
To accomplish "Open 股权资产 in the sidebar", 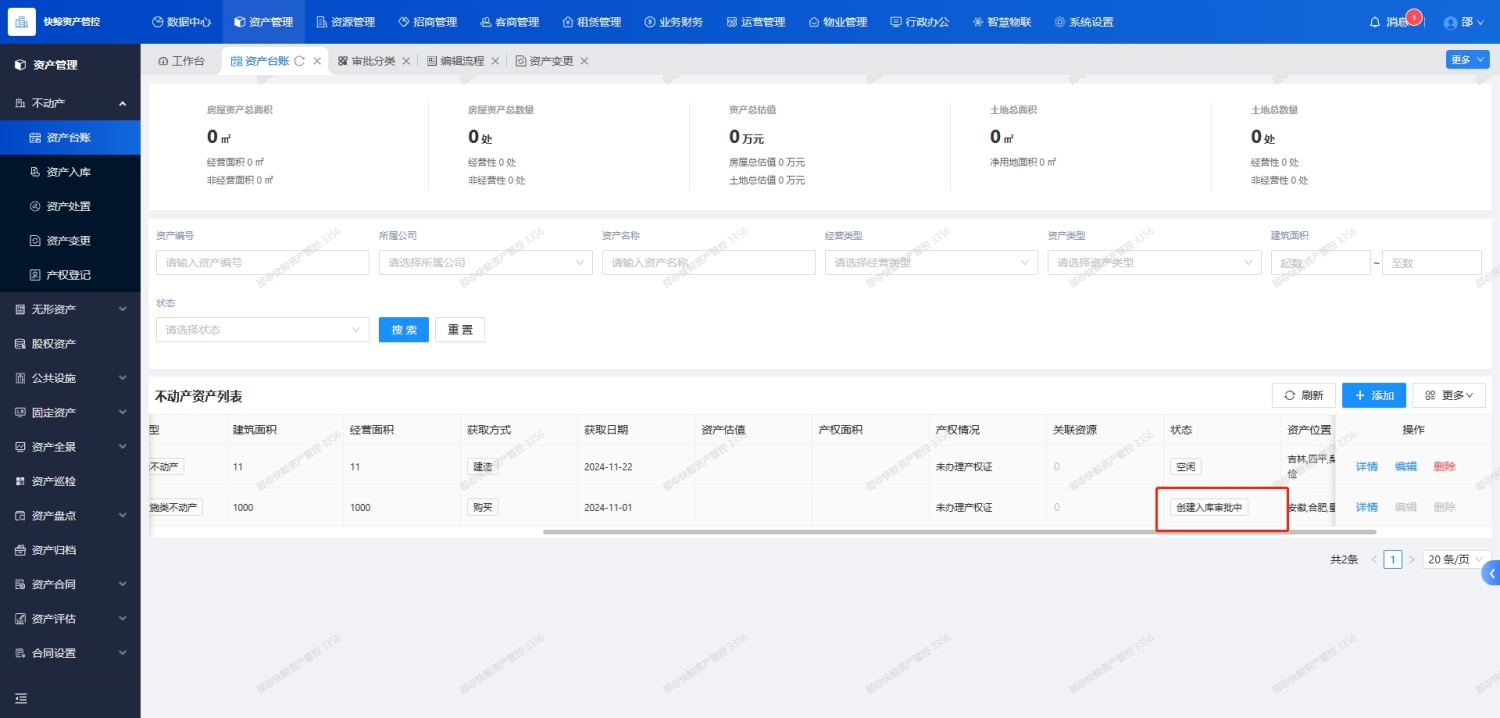I will 70,344.
